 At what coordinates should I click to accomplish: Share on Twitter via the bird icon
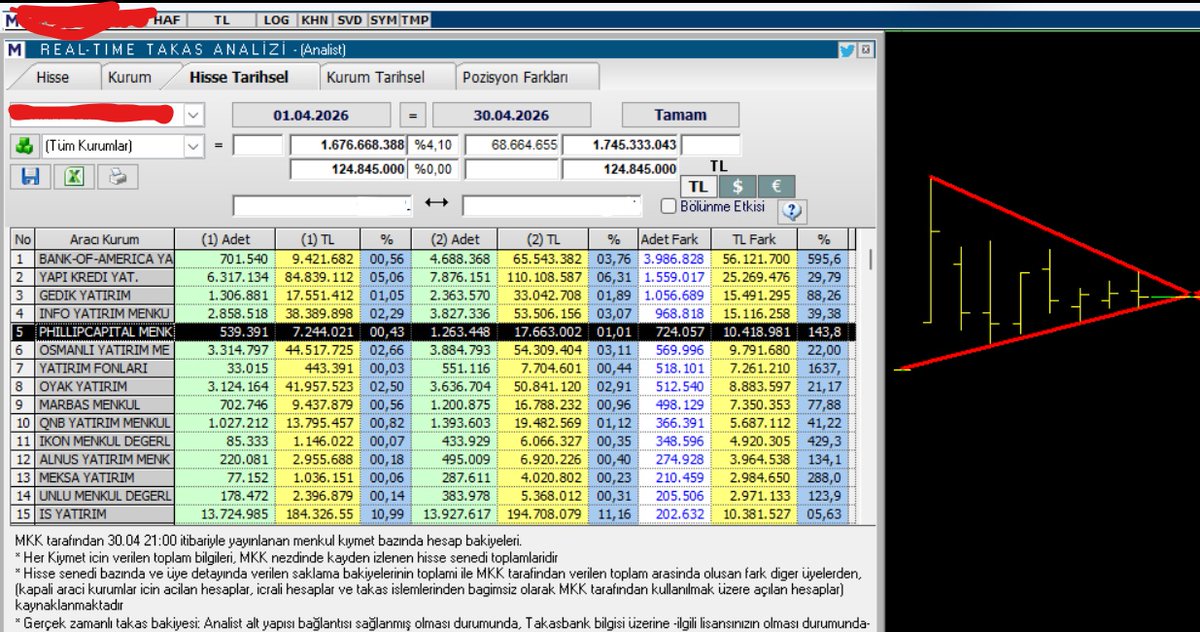[x=847, y=50]
